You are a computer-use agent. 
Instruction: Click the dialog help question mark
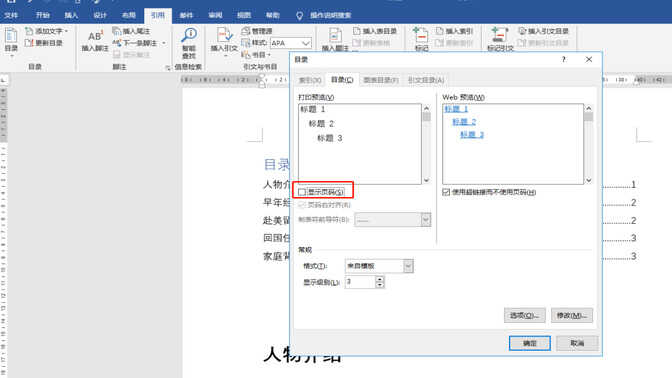click(564, 59)
